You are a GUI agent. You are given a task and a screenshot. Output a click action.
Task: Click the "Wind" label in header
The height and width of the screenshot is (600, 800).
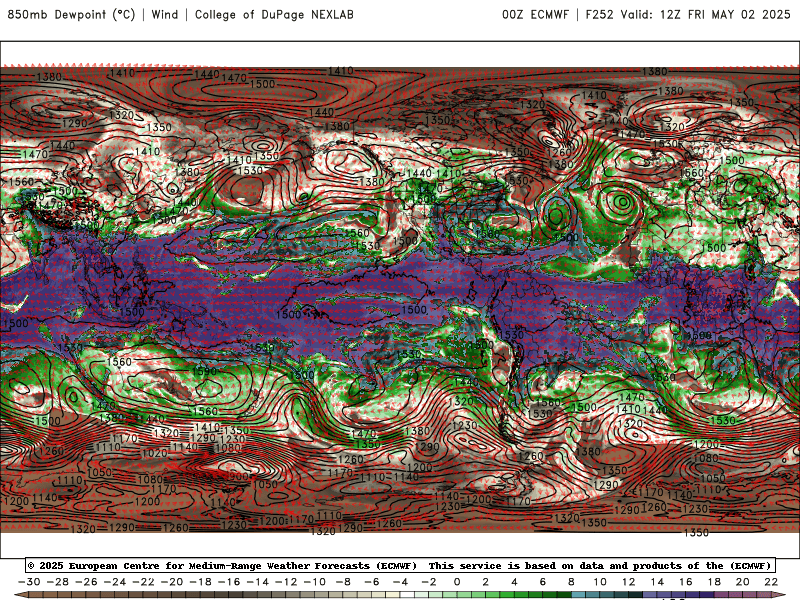165,14
